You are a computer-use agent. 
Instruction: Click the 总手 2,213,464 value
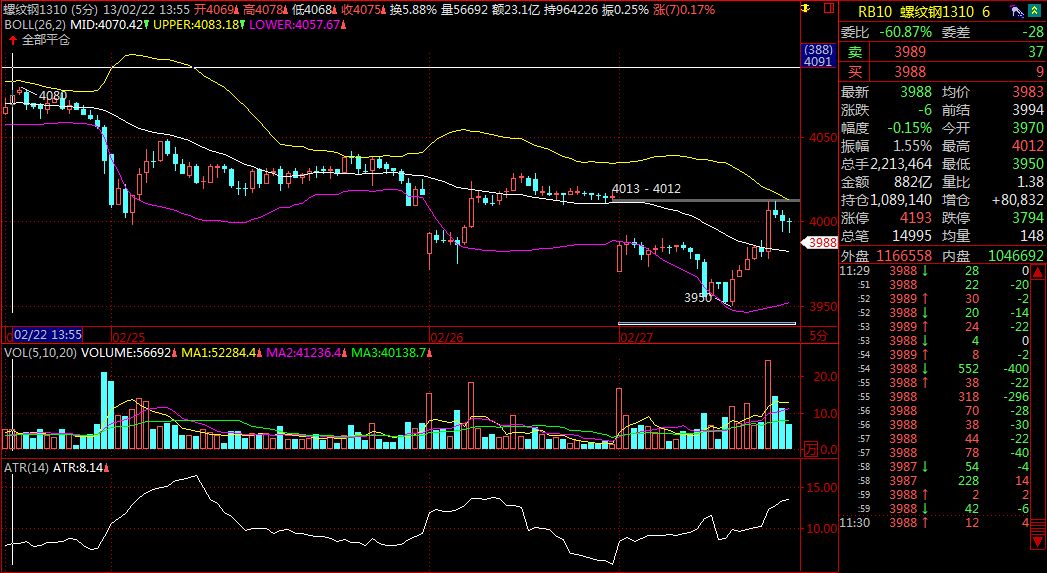901,164
